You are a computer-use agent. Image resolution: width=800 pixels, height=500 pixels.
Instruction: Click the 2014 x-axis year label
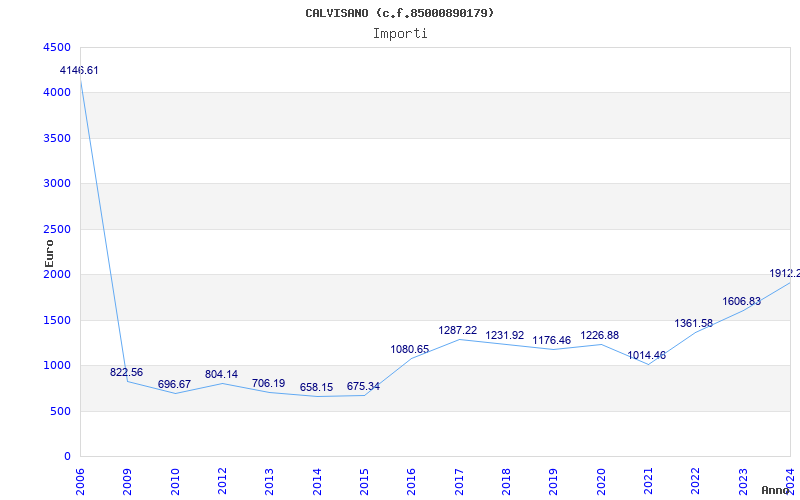click(317, 481)
